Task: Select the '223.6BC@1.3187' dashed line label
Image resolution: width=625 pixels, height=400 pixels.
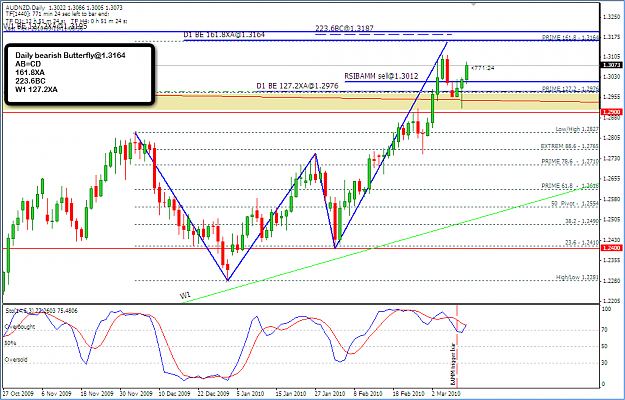Action: [x=344, y=28]
